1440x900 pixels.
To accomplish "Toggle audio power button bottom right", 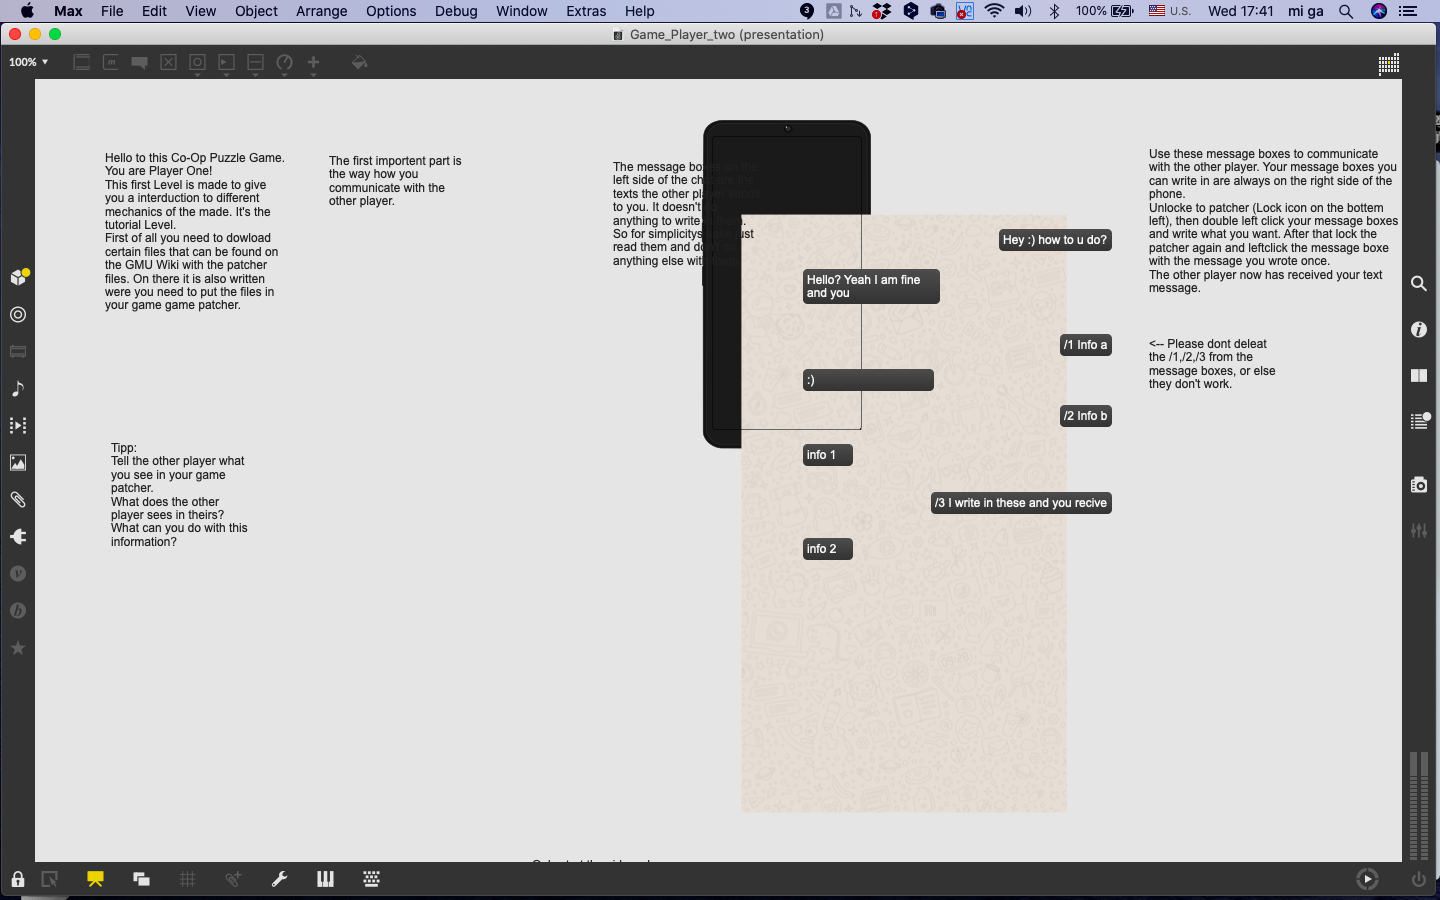I will pos(1418,879).
